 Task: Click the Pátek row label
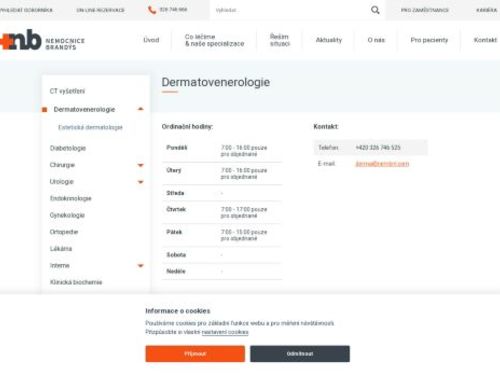(174, 232)
